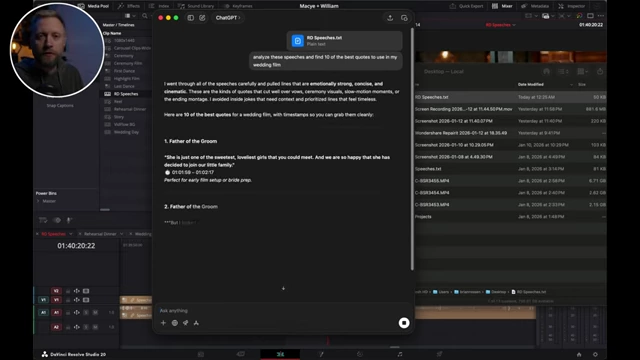
Task: Click the share icon in ChatGPT window
Action: point(390,18)
